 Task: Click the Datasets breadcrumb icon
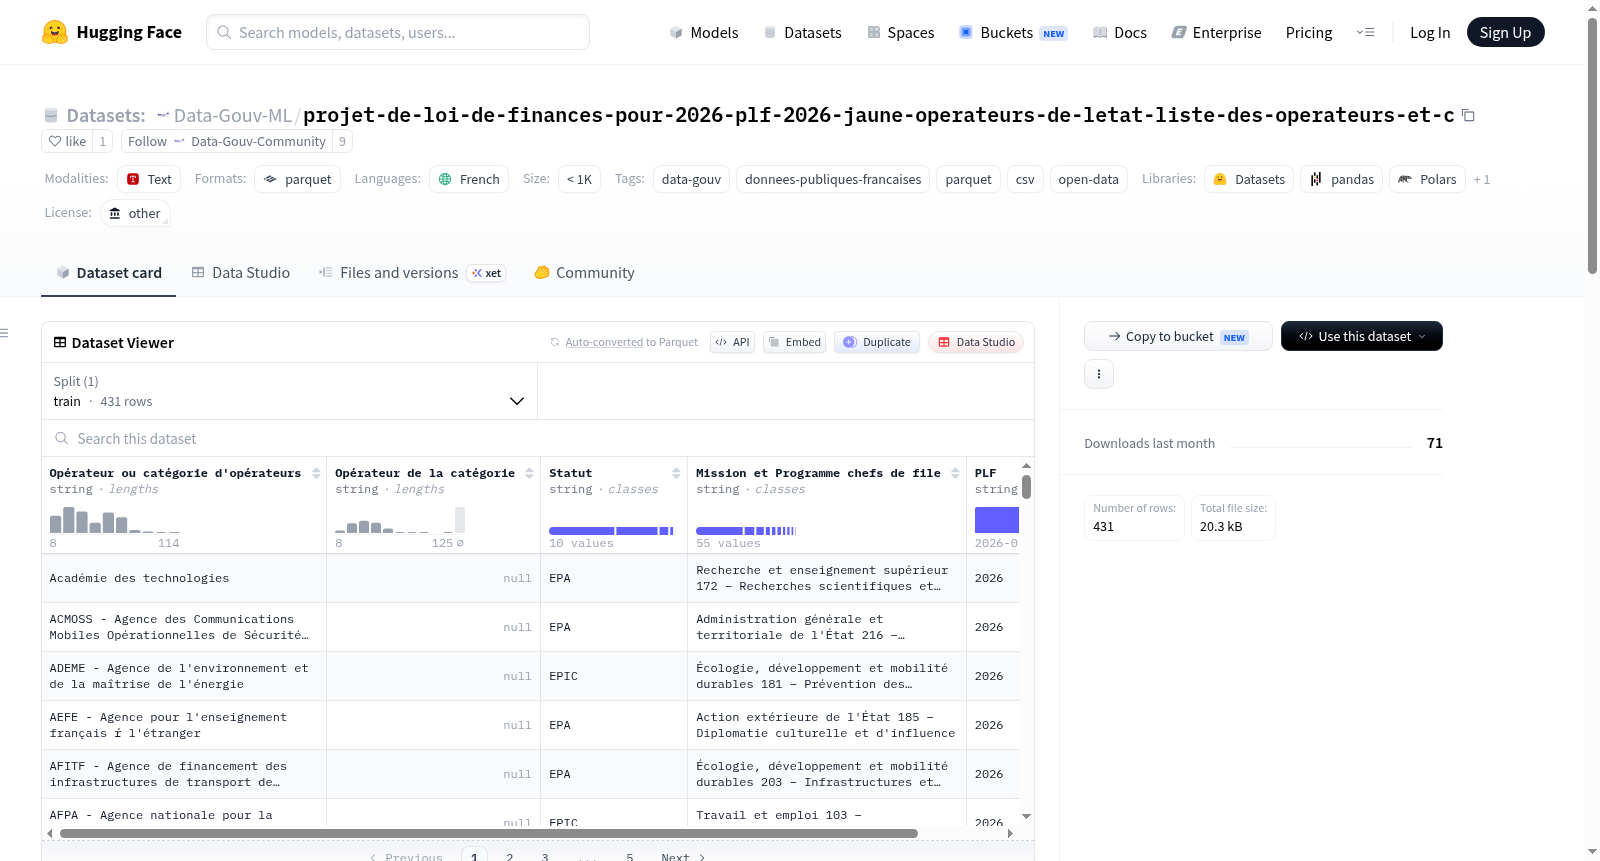[51, 115]
